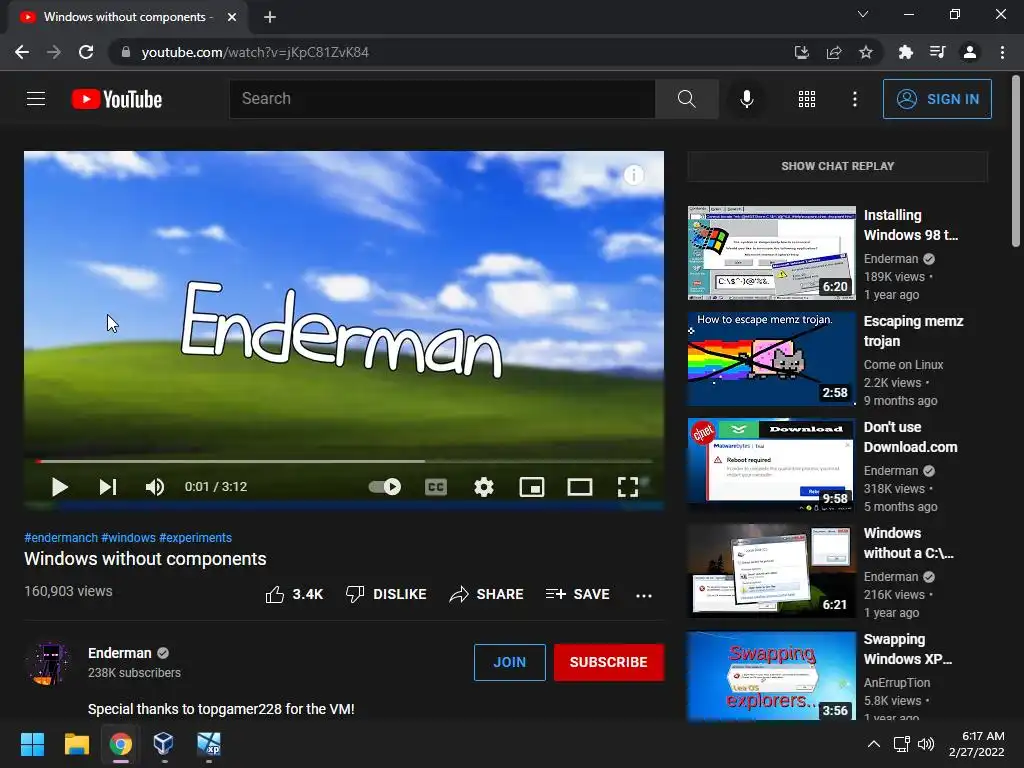Open Chrome three-dot menu
Screen dimensions: 1024x768
pos(1002,52)
